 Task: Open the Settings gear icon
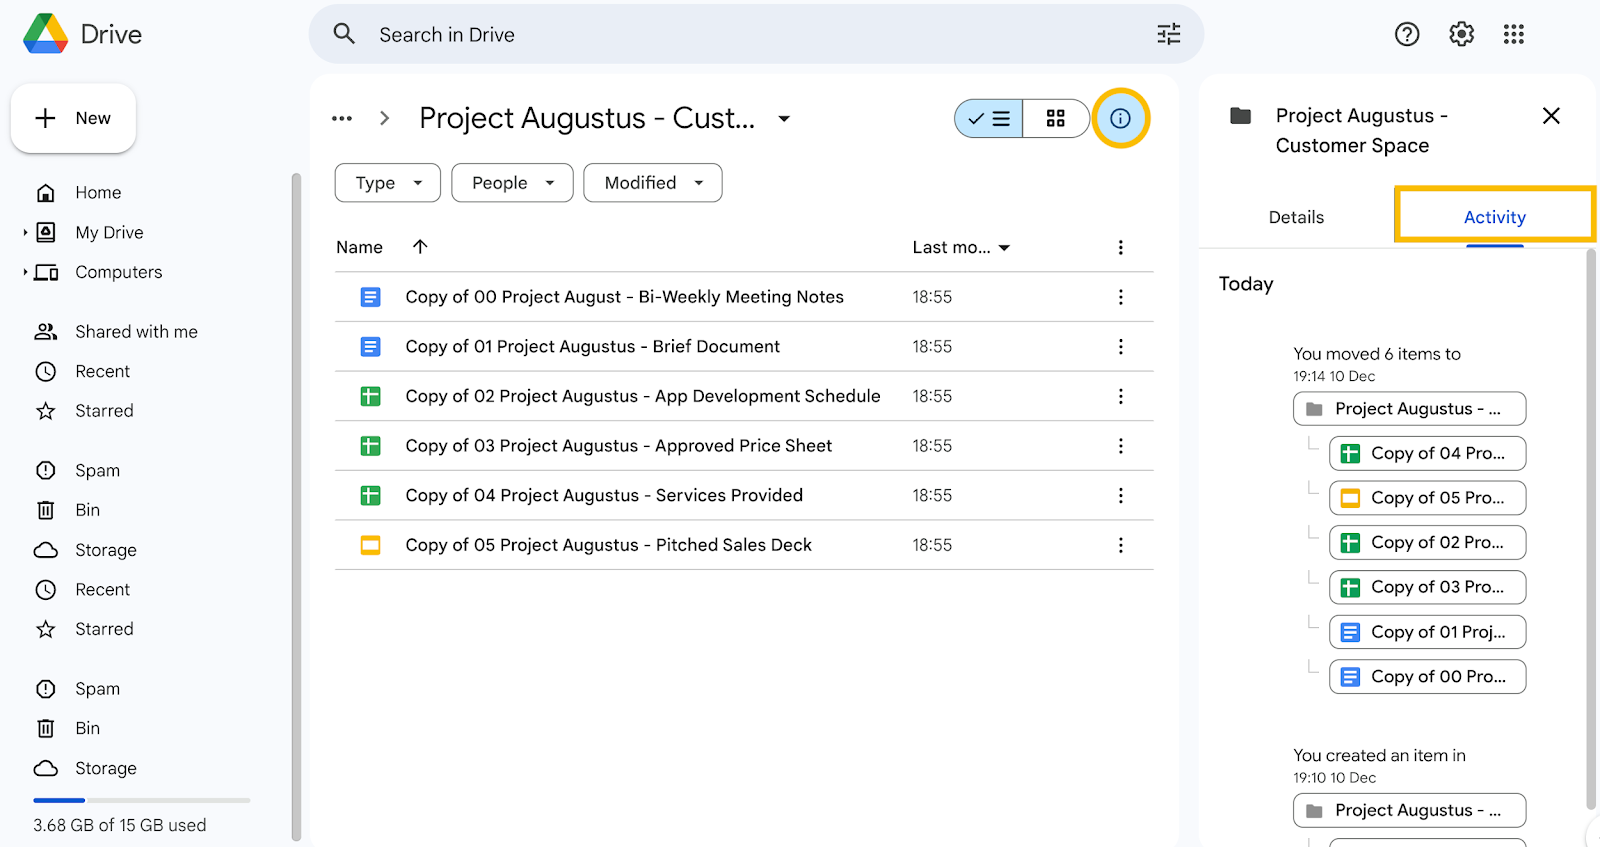1461,35
